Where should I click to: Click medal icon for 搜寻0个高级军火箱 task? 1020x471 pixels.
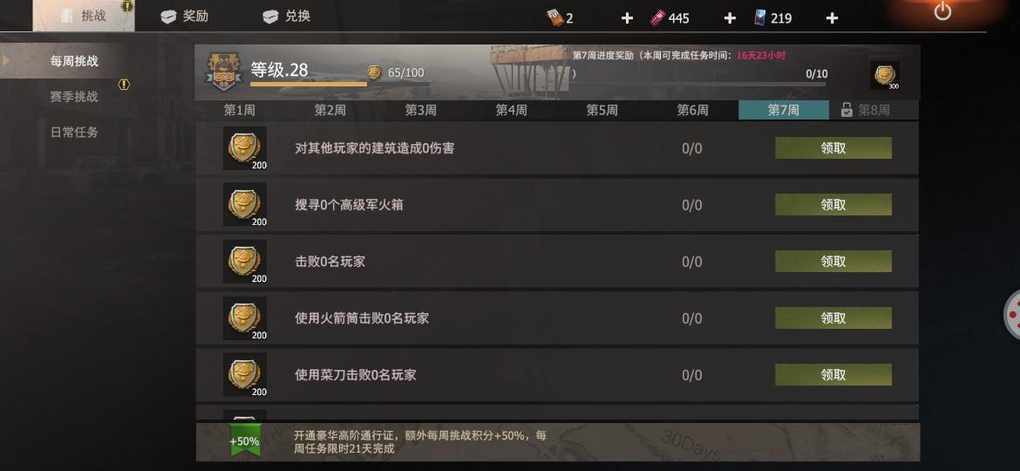[x=245, y=205]
